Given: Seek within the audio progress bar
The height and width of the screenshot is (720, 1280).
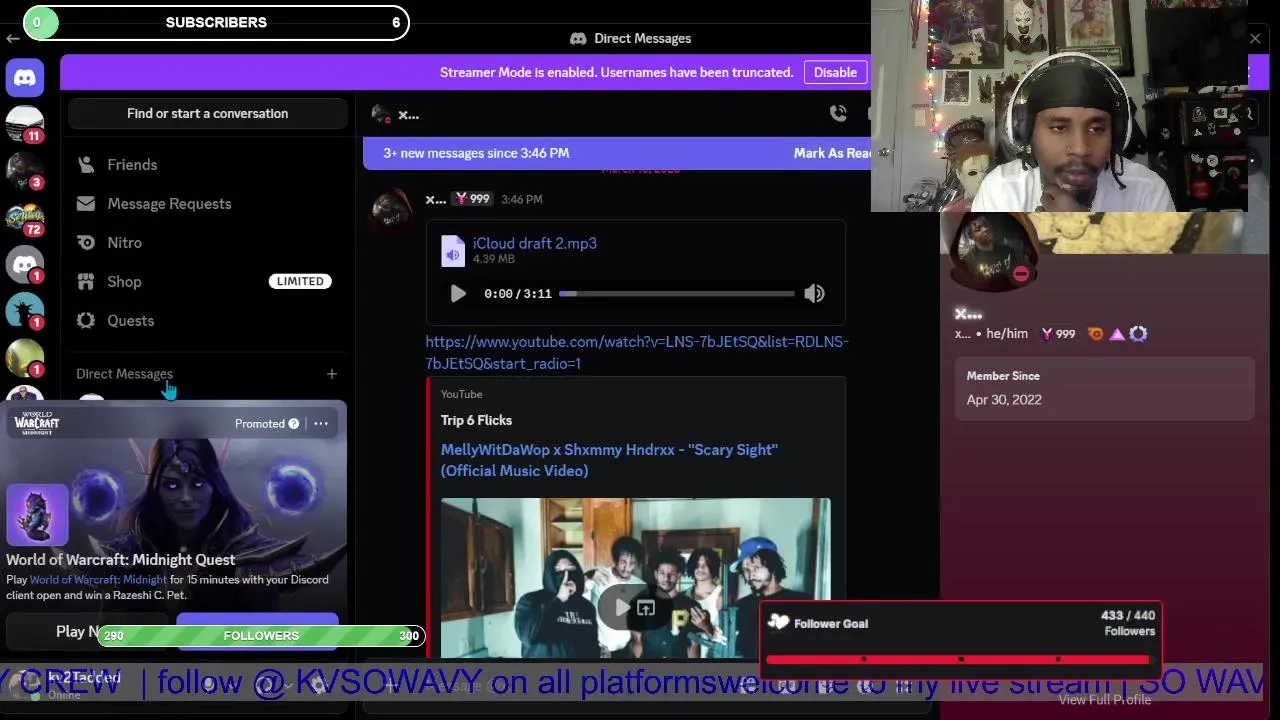Looking at the screenshot, I should pos(677,294).
